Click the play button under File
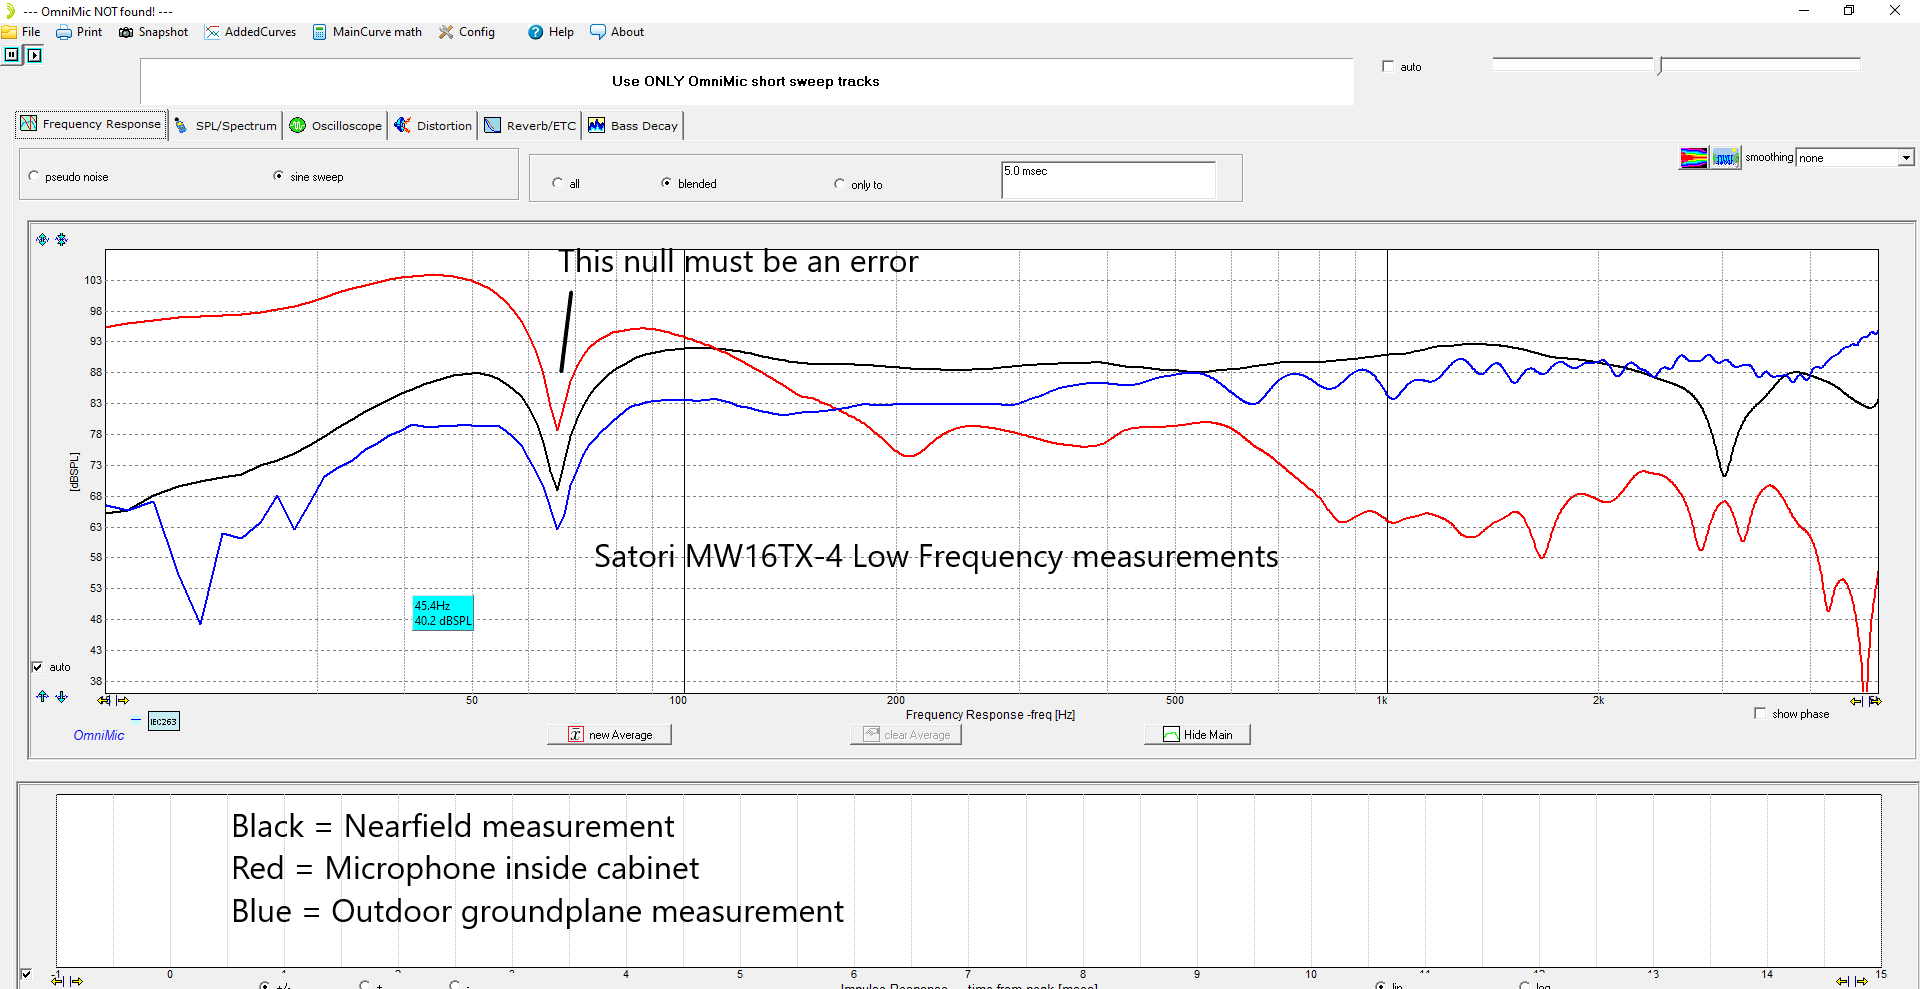 pyautogui.click(x=34, y=55)
